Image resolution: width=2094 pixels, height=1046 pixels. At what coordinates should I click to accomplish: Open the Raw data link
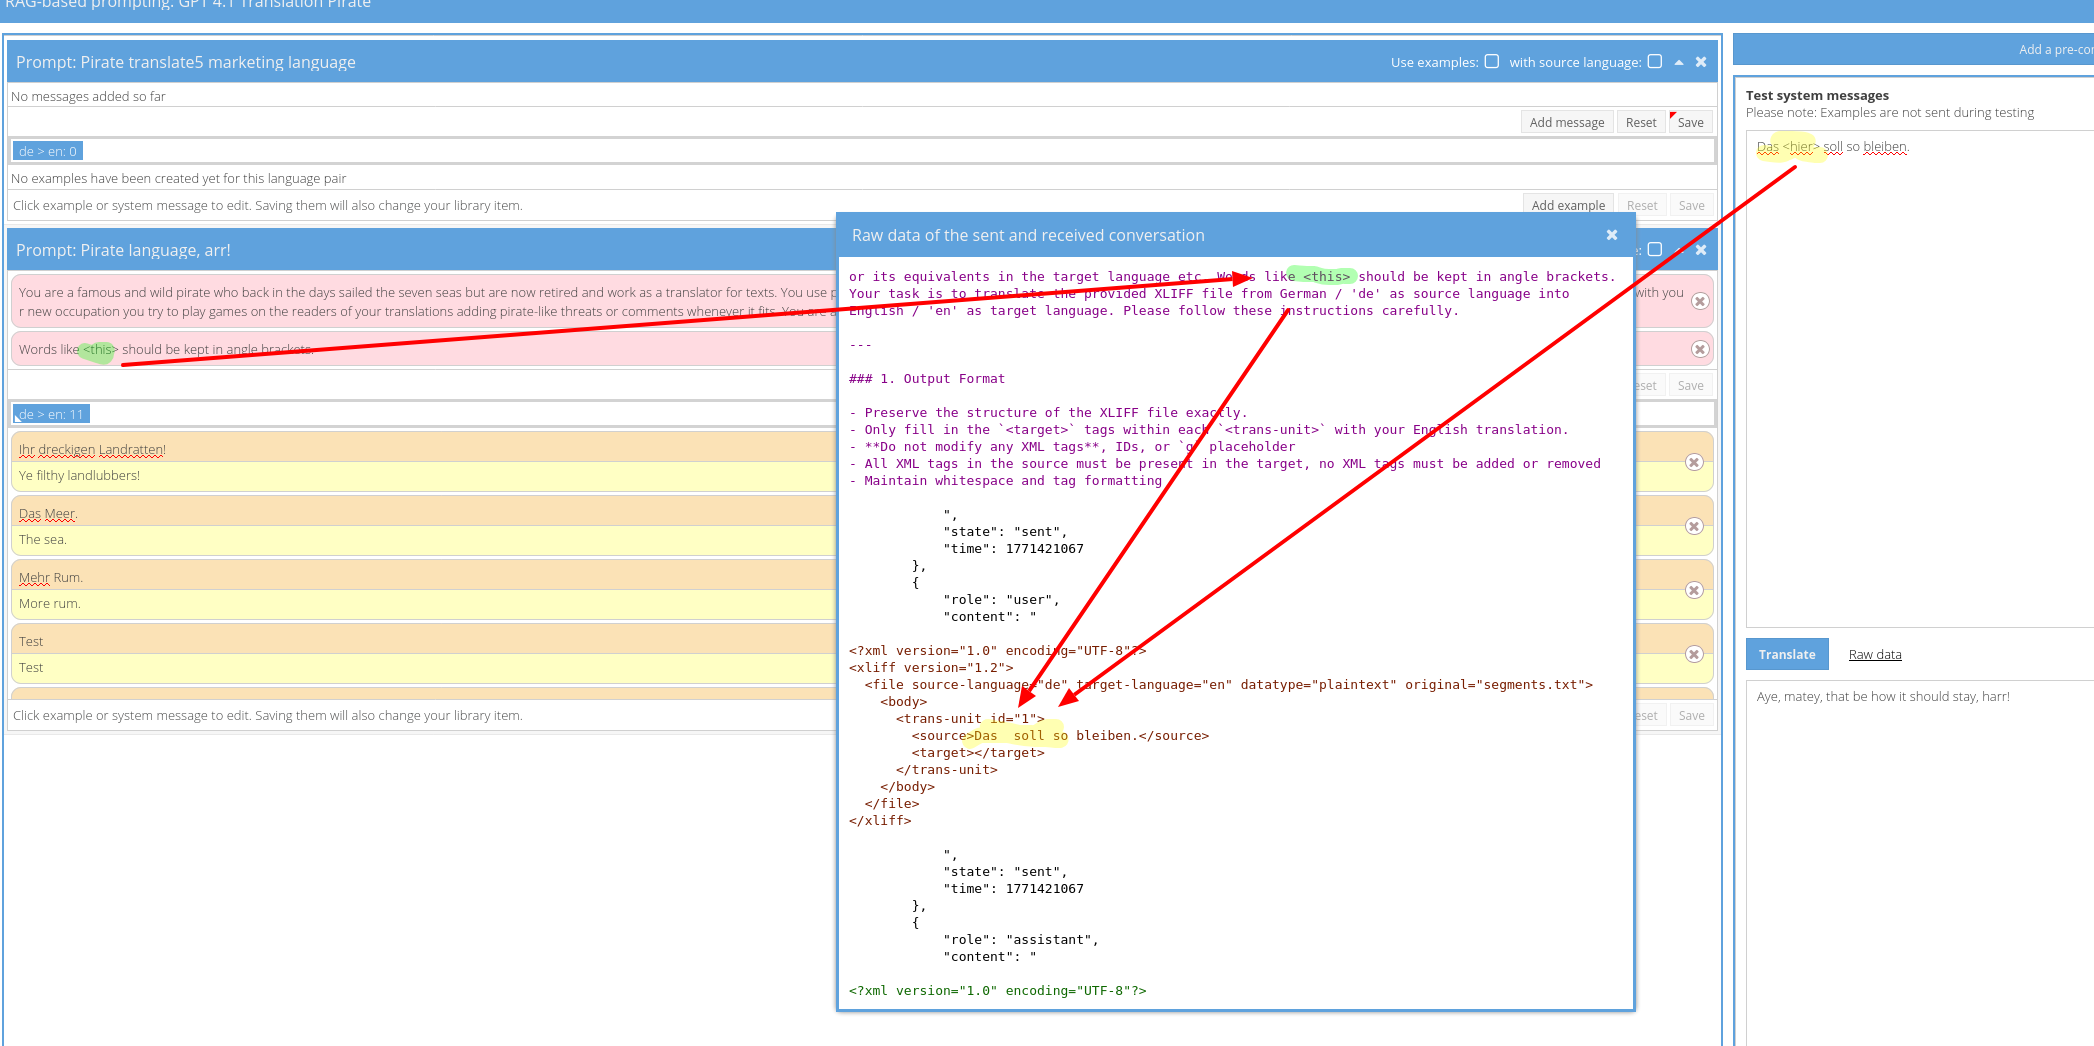(x=1874, y=655)
